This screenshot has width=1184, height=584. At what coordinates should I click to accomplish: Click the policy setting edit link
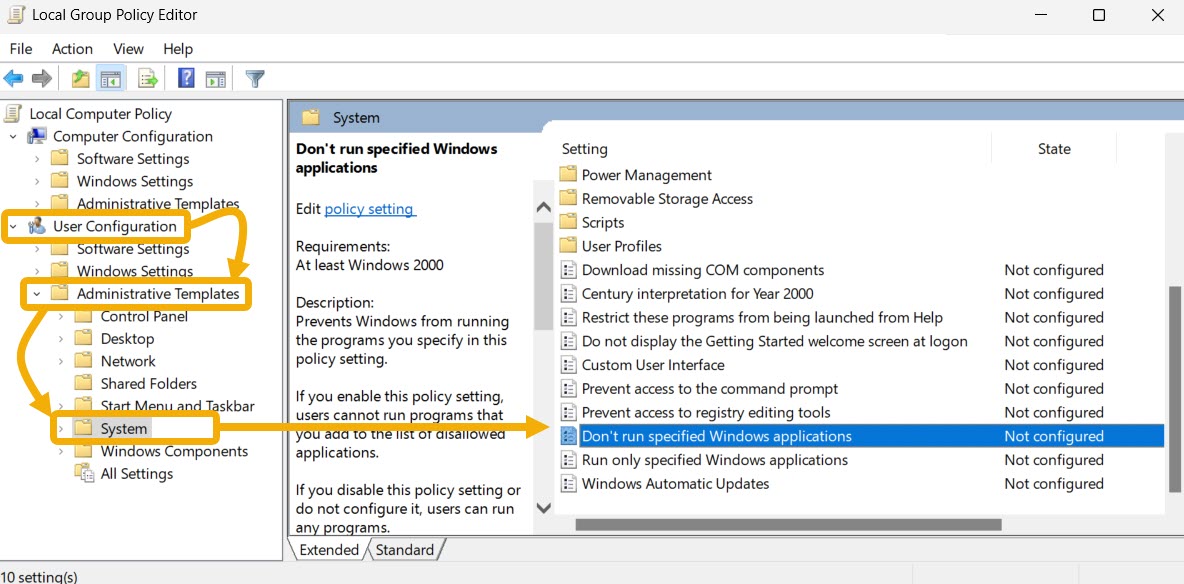[x=369, y=209]
